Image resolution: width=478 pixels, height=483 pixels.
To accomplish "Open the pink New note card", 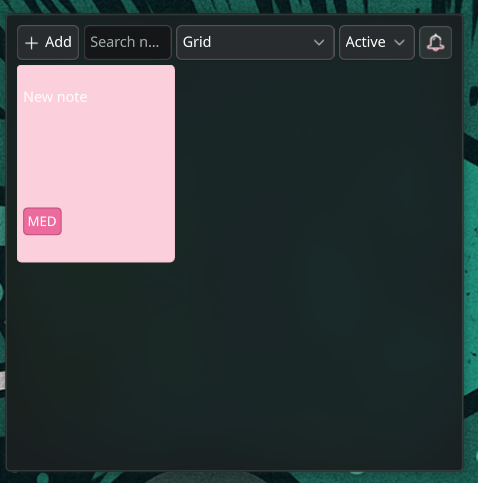I will tap(96, 164).
